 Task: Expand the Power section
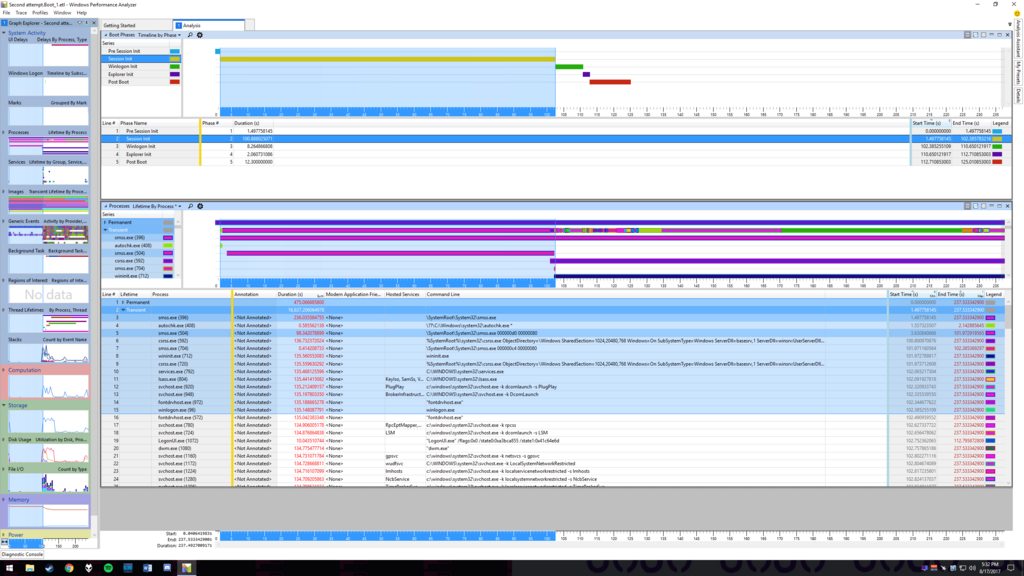4,535
